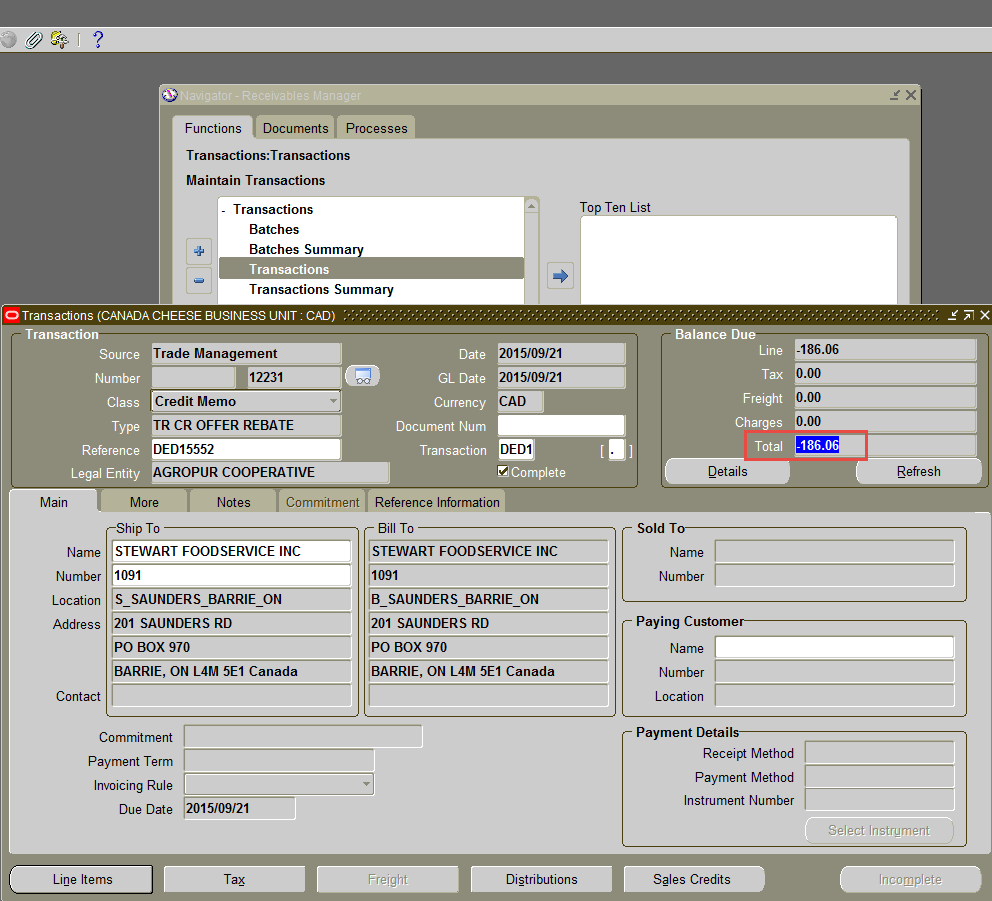Click the blue plus expand icon
Image resolution: width=992 pixels, height=901 pixels.
[200, 251]
